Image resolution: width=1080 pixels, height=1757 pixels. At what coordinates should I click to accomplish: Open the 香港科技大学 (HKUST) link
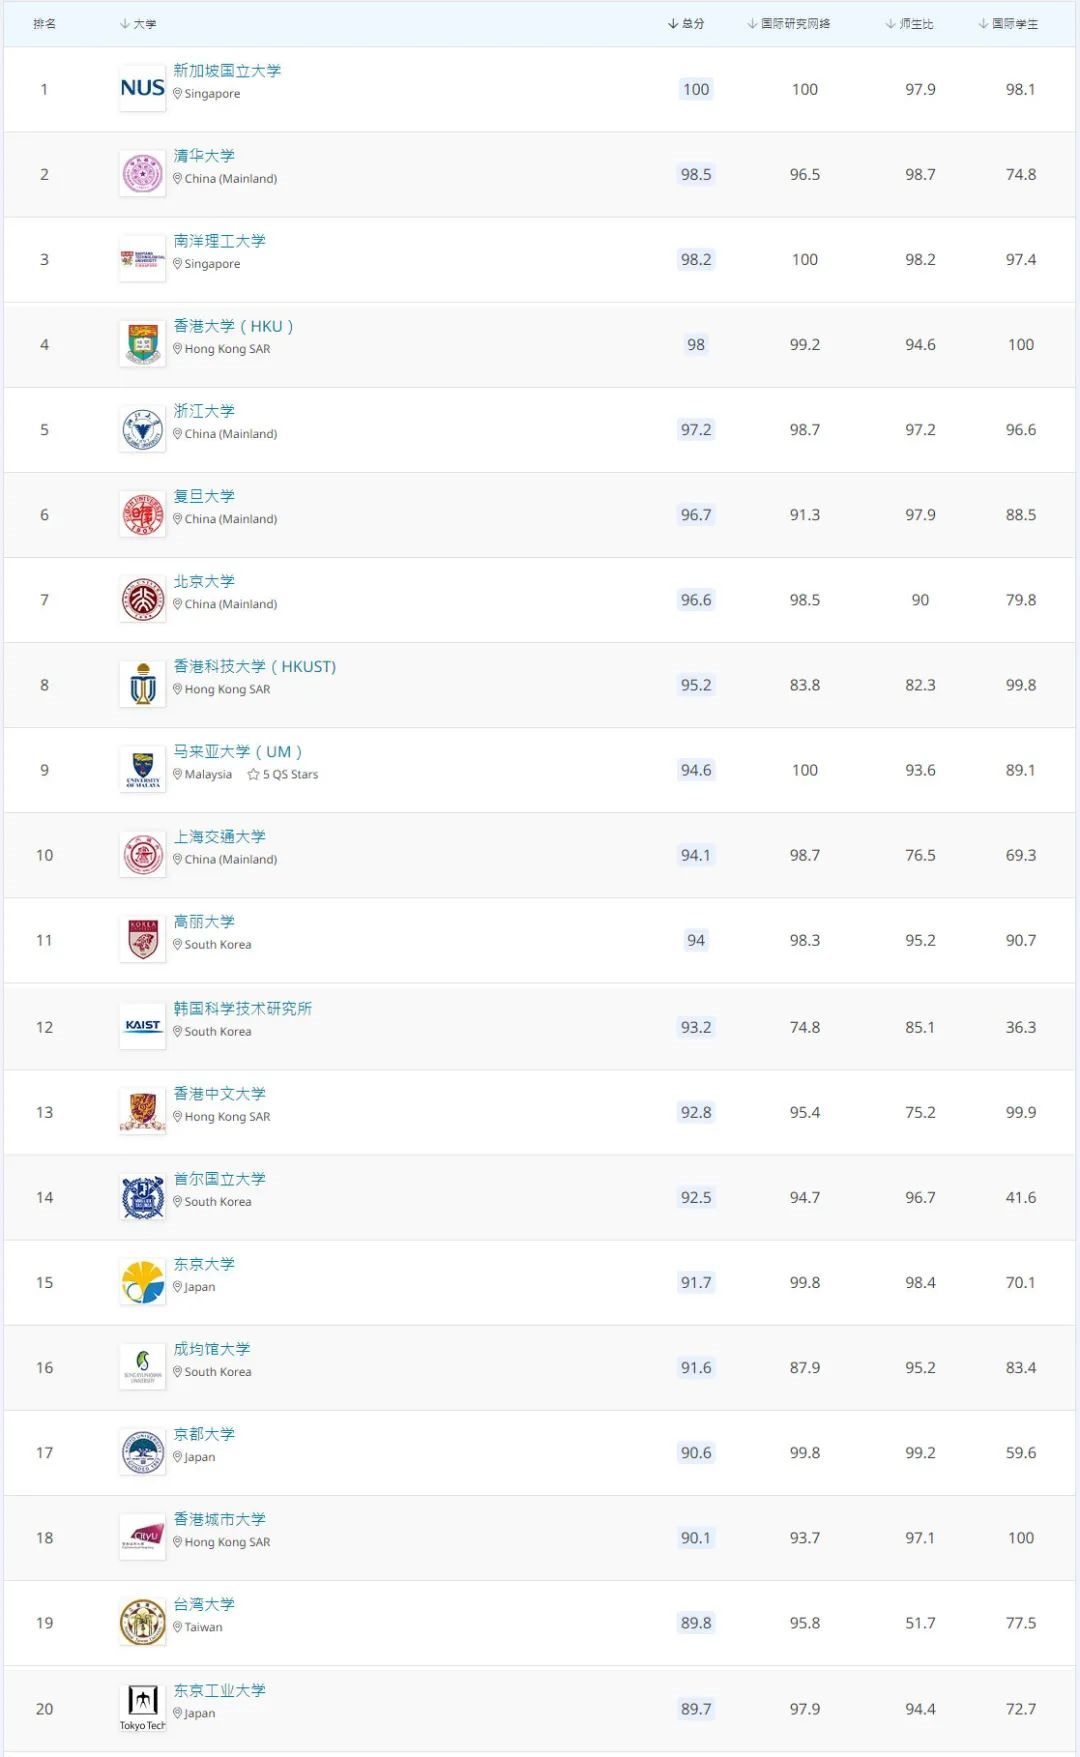[254, 667]
